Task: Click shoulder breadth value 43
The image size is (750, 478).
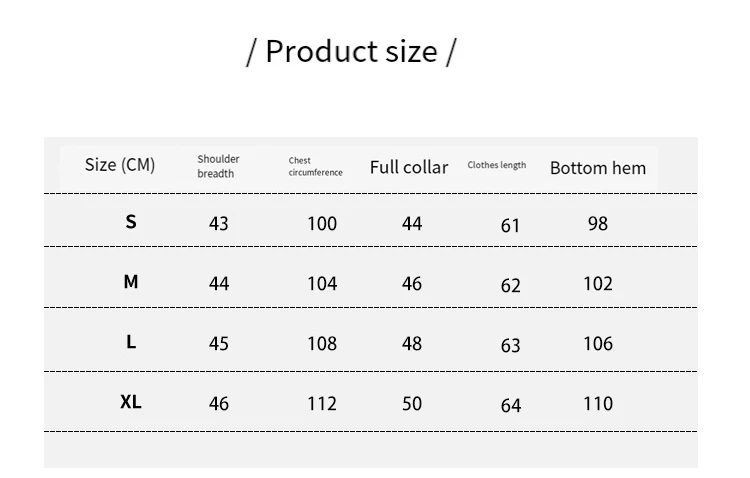Action: [x=219, y=224]
